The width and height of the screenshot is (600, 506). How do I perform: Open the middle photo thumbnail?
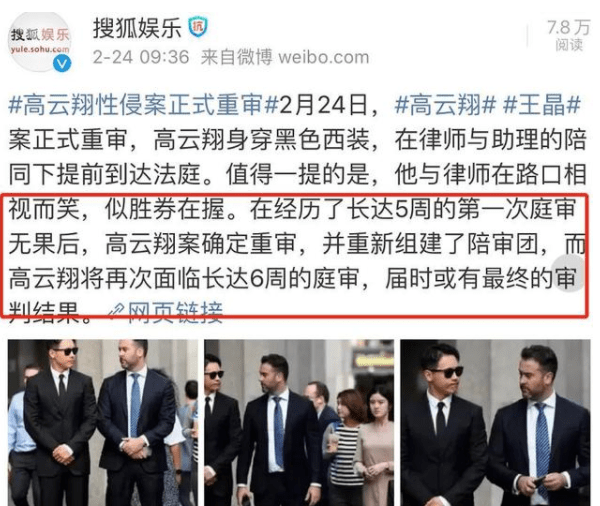coord(299,423)
